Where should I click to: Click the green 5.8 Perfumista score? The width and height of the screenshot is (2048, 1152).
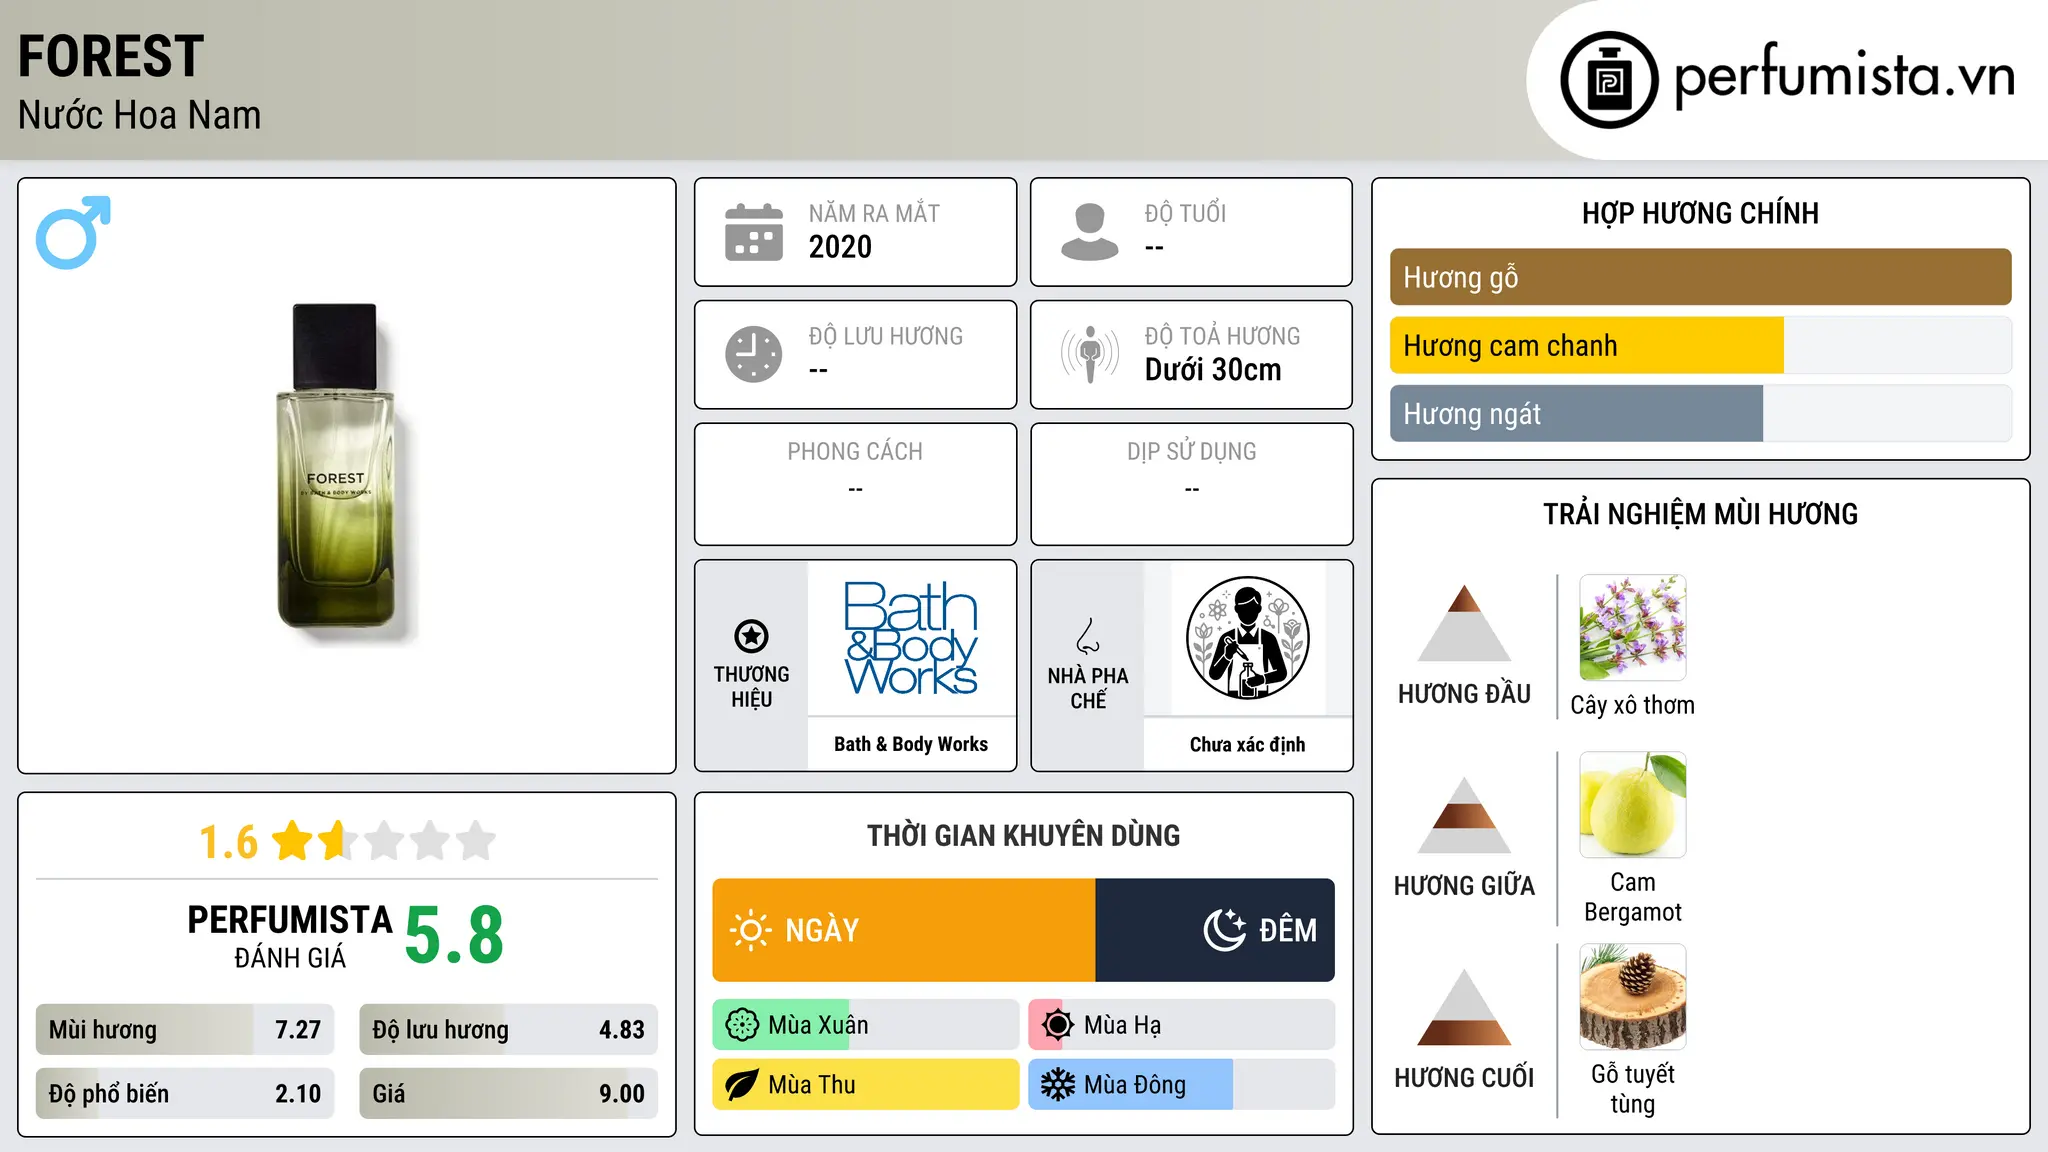click(x=454, y=935)
